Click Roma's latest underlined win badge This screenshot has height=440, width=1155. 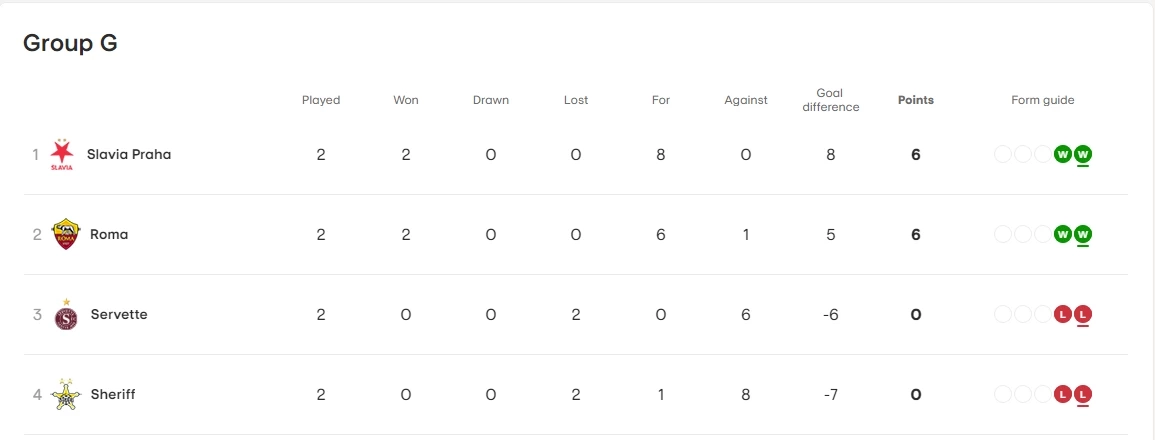(1083, 234)
